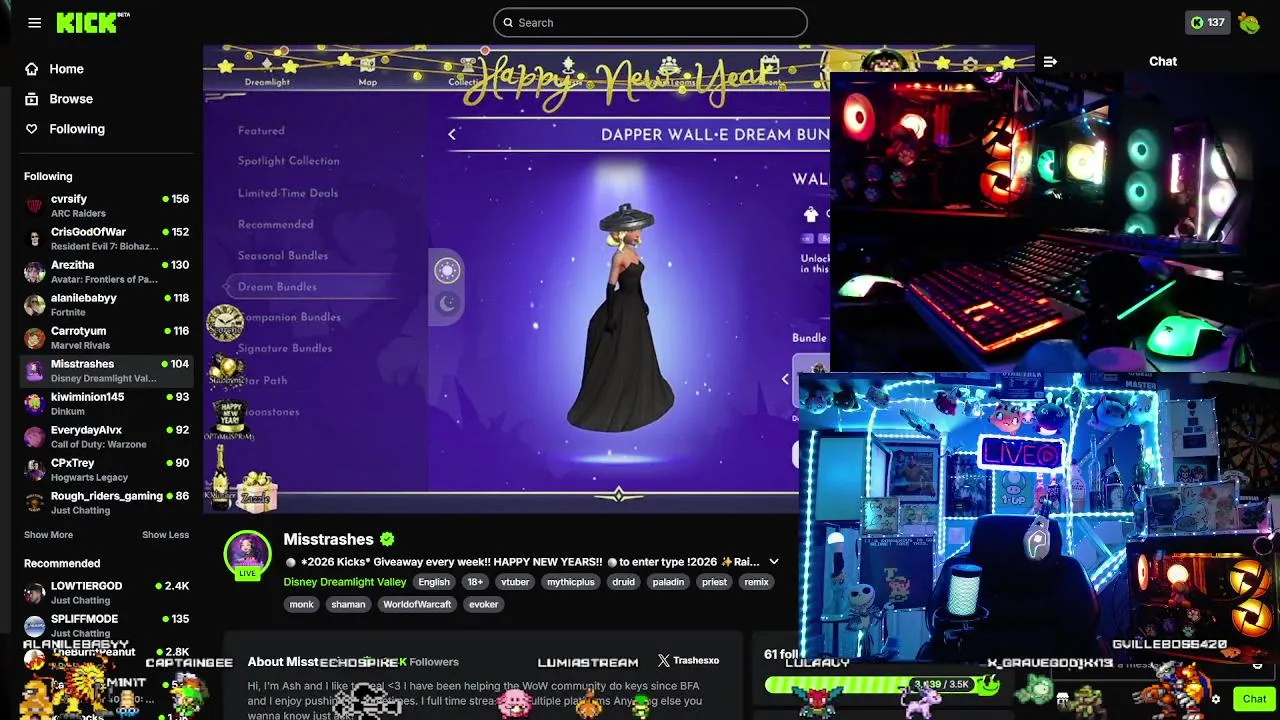Screen dimensions: 1280x720
Task: Click the verified badge beside Misstrashes
Action: pyautogui.click(x=387, y=539)
